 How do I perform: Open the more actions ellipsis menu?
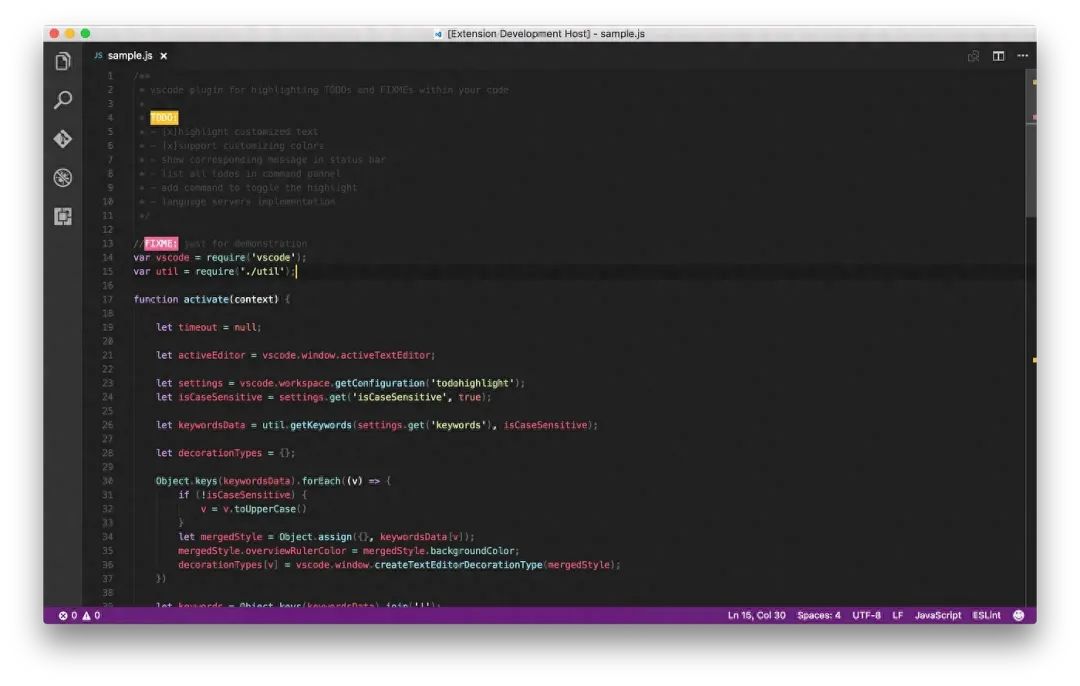coord(1023,56)
